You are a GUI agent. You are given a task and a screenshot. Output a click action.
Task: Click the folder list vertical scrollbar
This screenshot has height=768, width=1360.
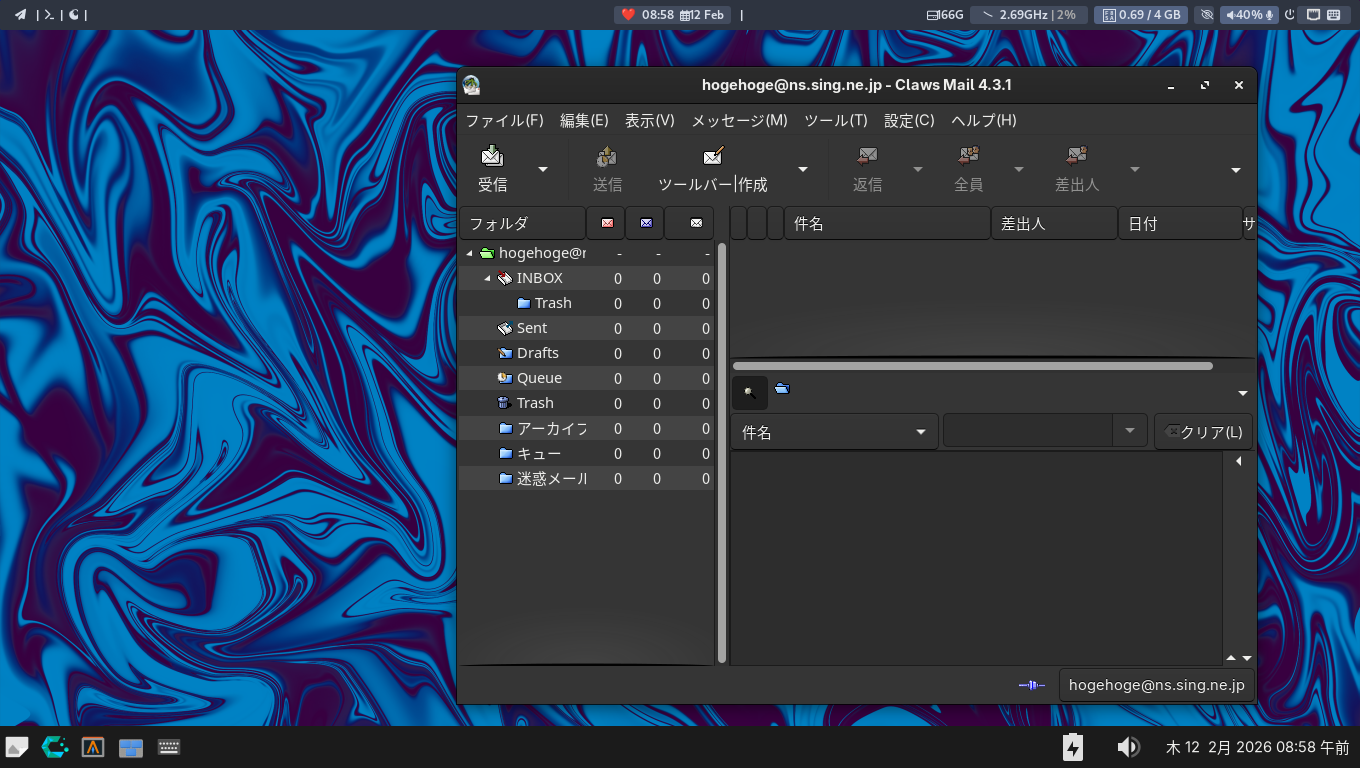point(722,452)
